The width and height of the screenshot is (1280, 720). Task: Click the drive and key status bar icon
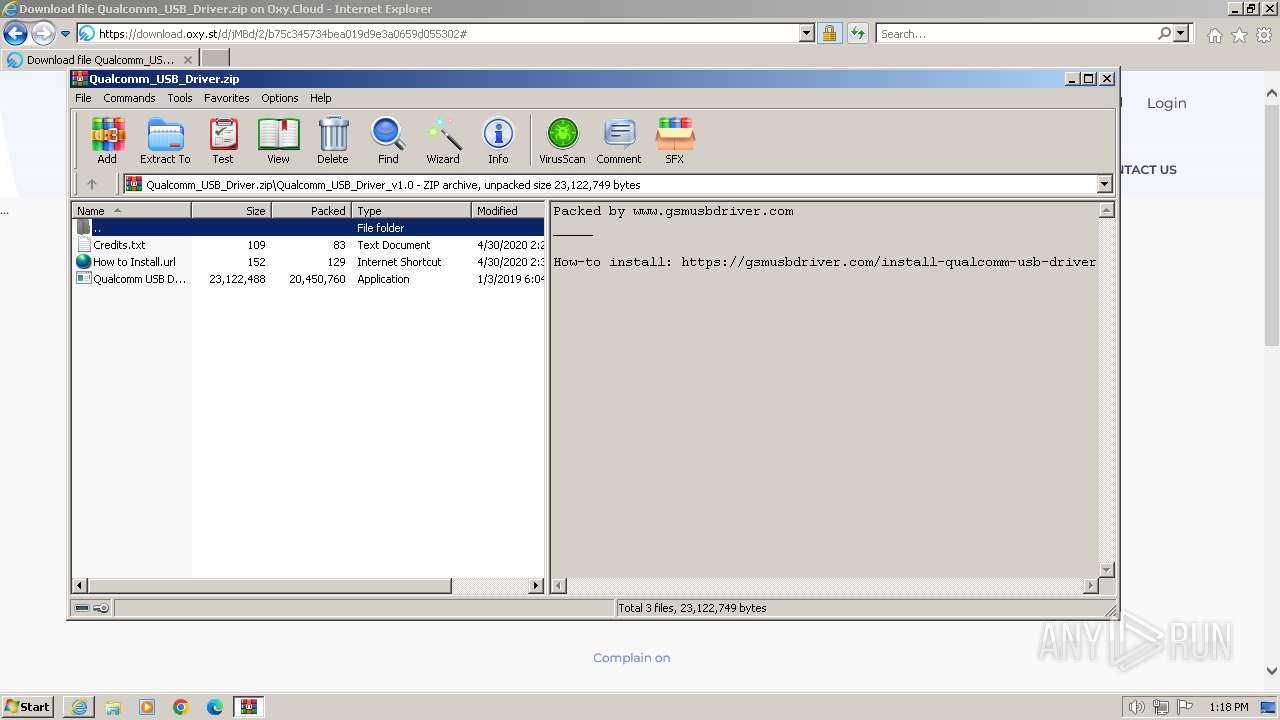pyautogui.click(x=92, y=608)
